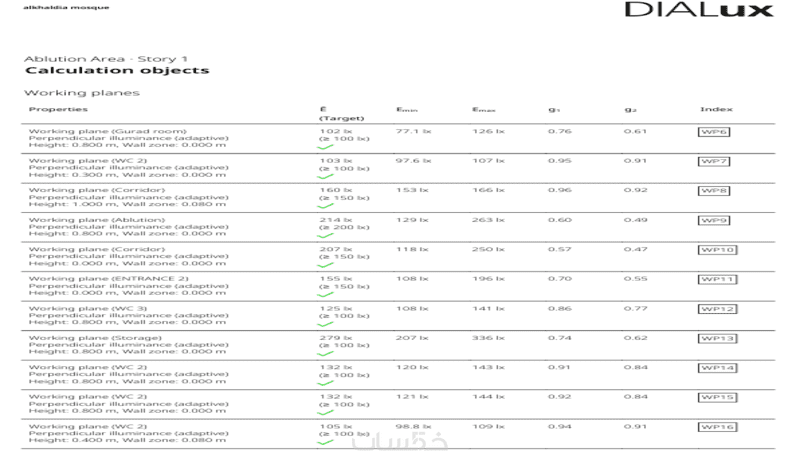Click the WP16 index badge
This screenshot has height=460, width=800.
pyautogui.click(x=717, y=426)
